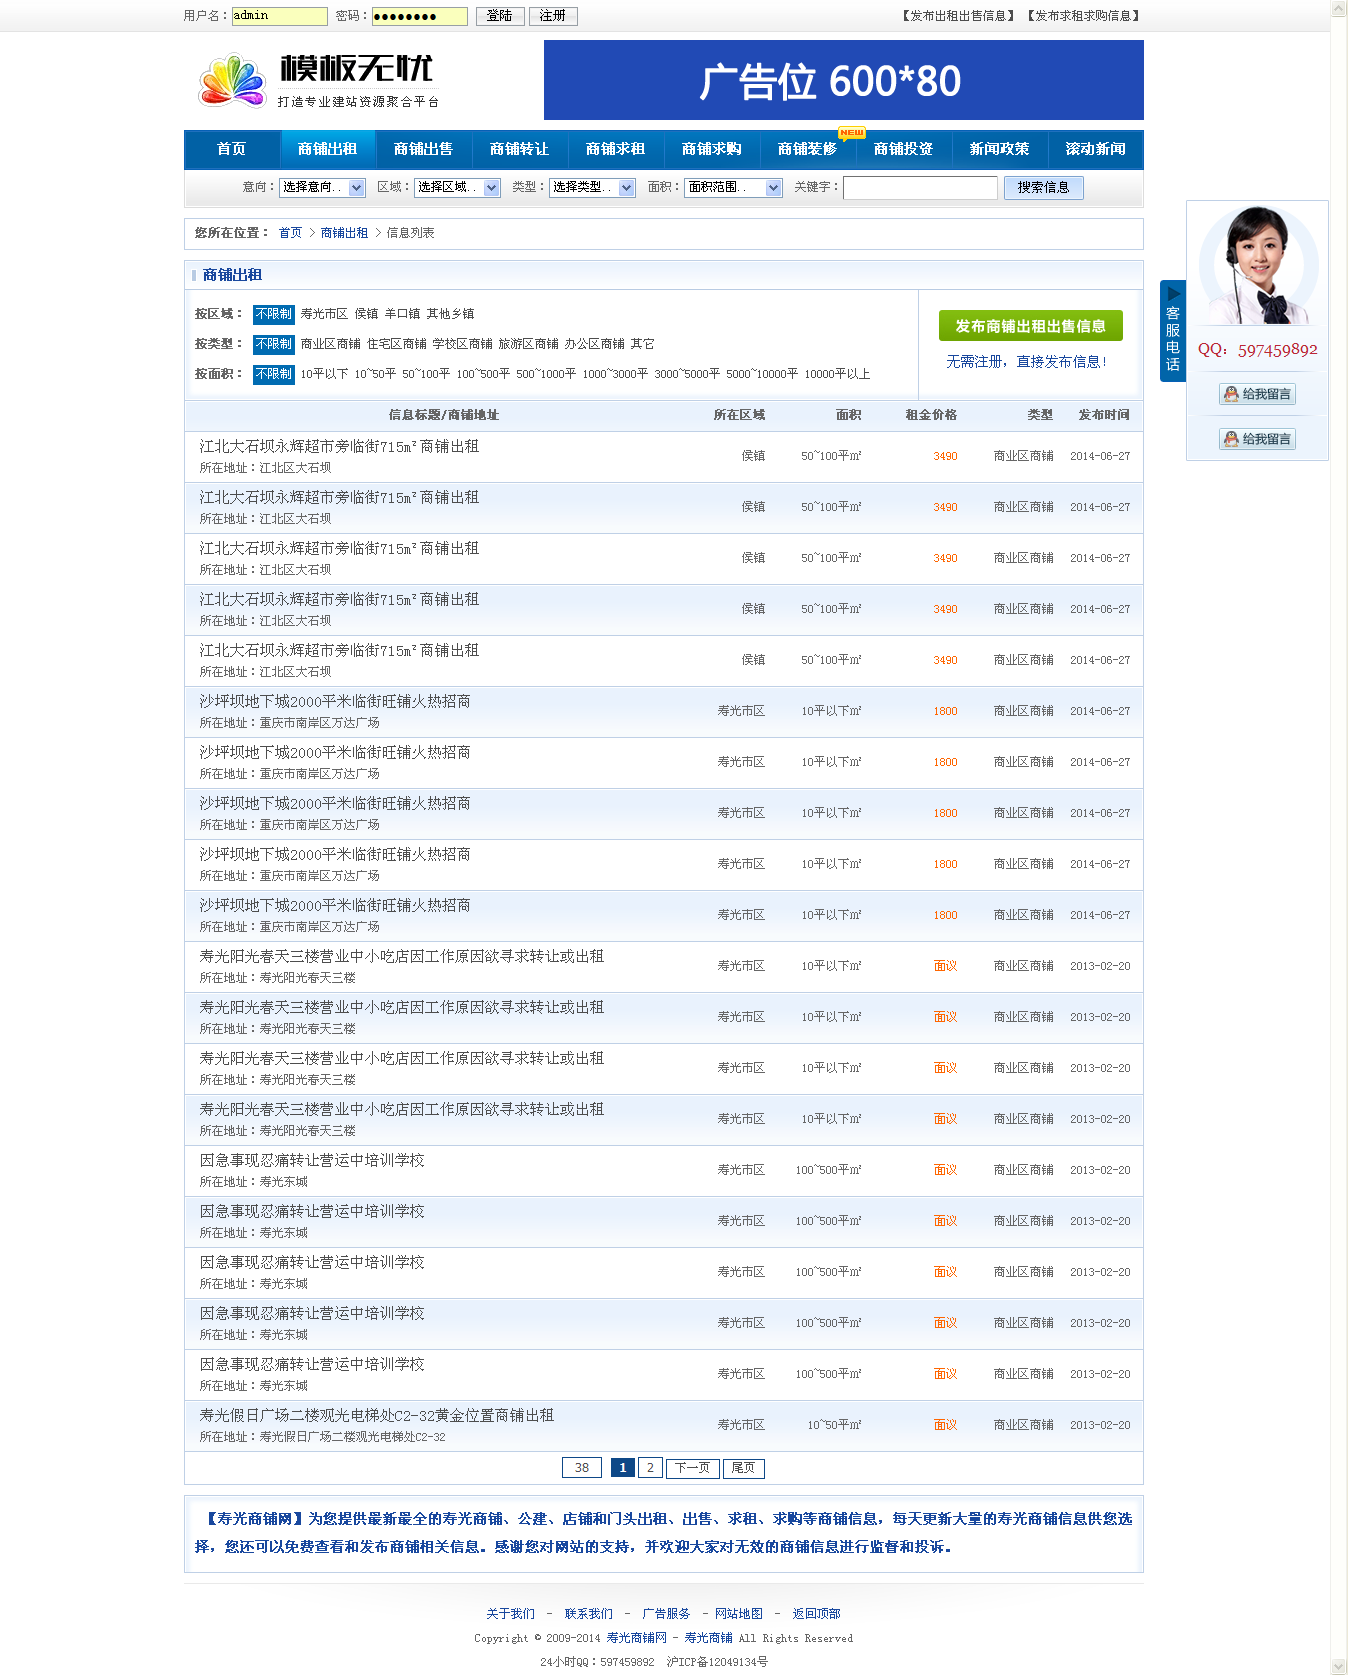Image resolution: width=1349 pixels, height=1675 pixels.
Task: Open the 选择区域 dropdown
Action: pyautogui.click(x=457, y=187)
